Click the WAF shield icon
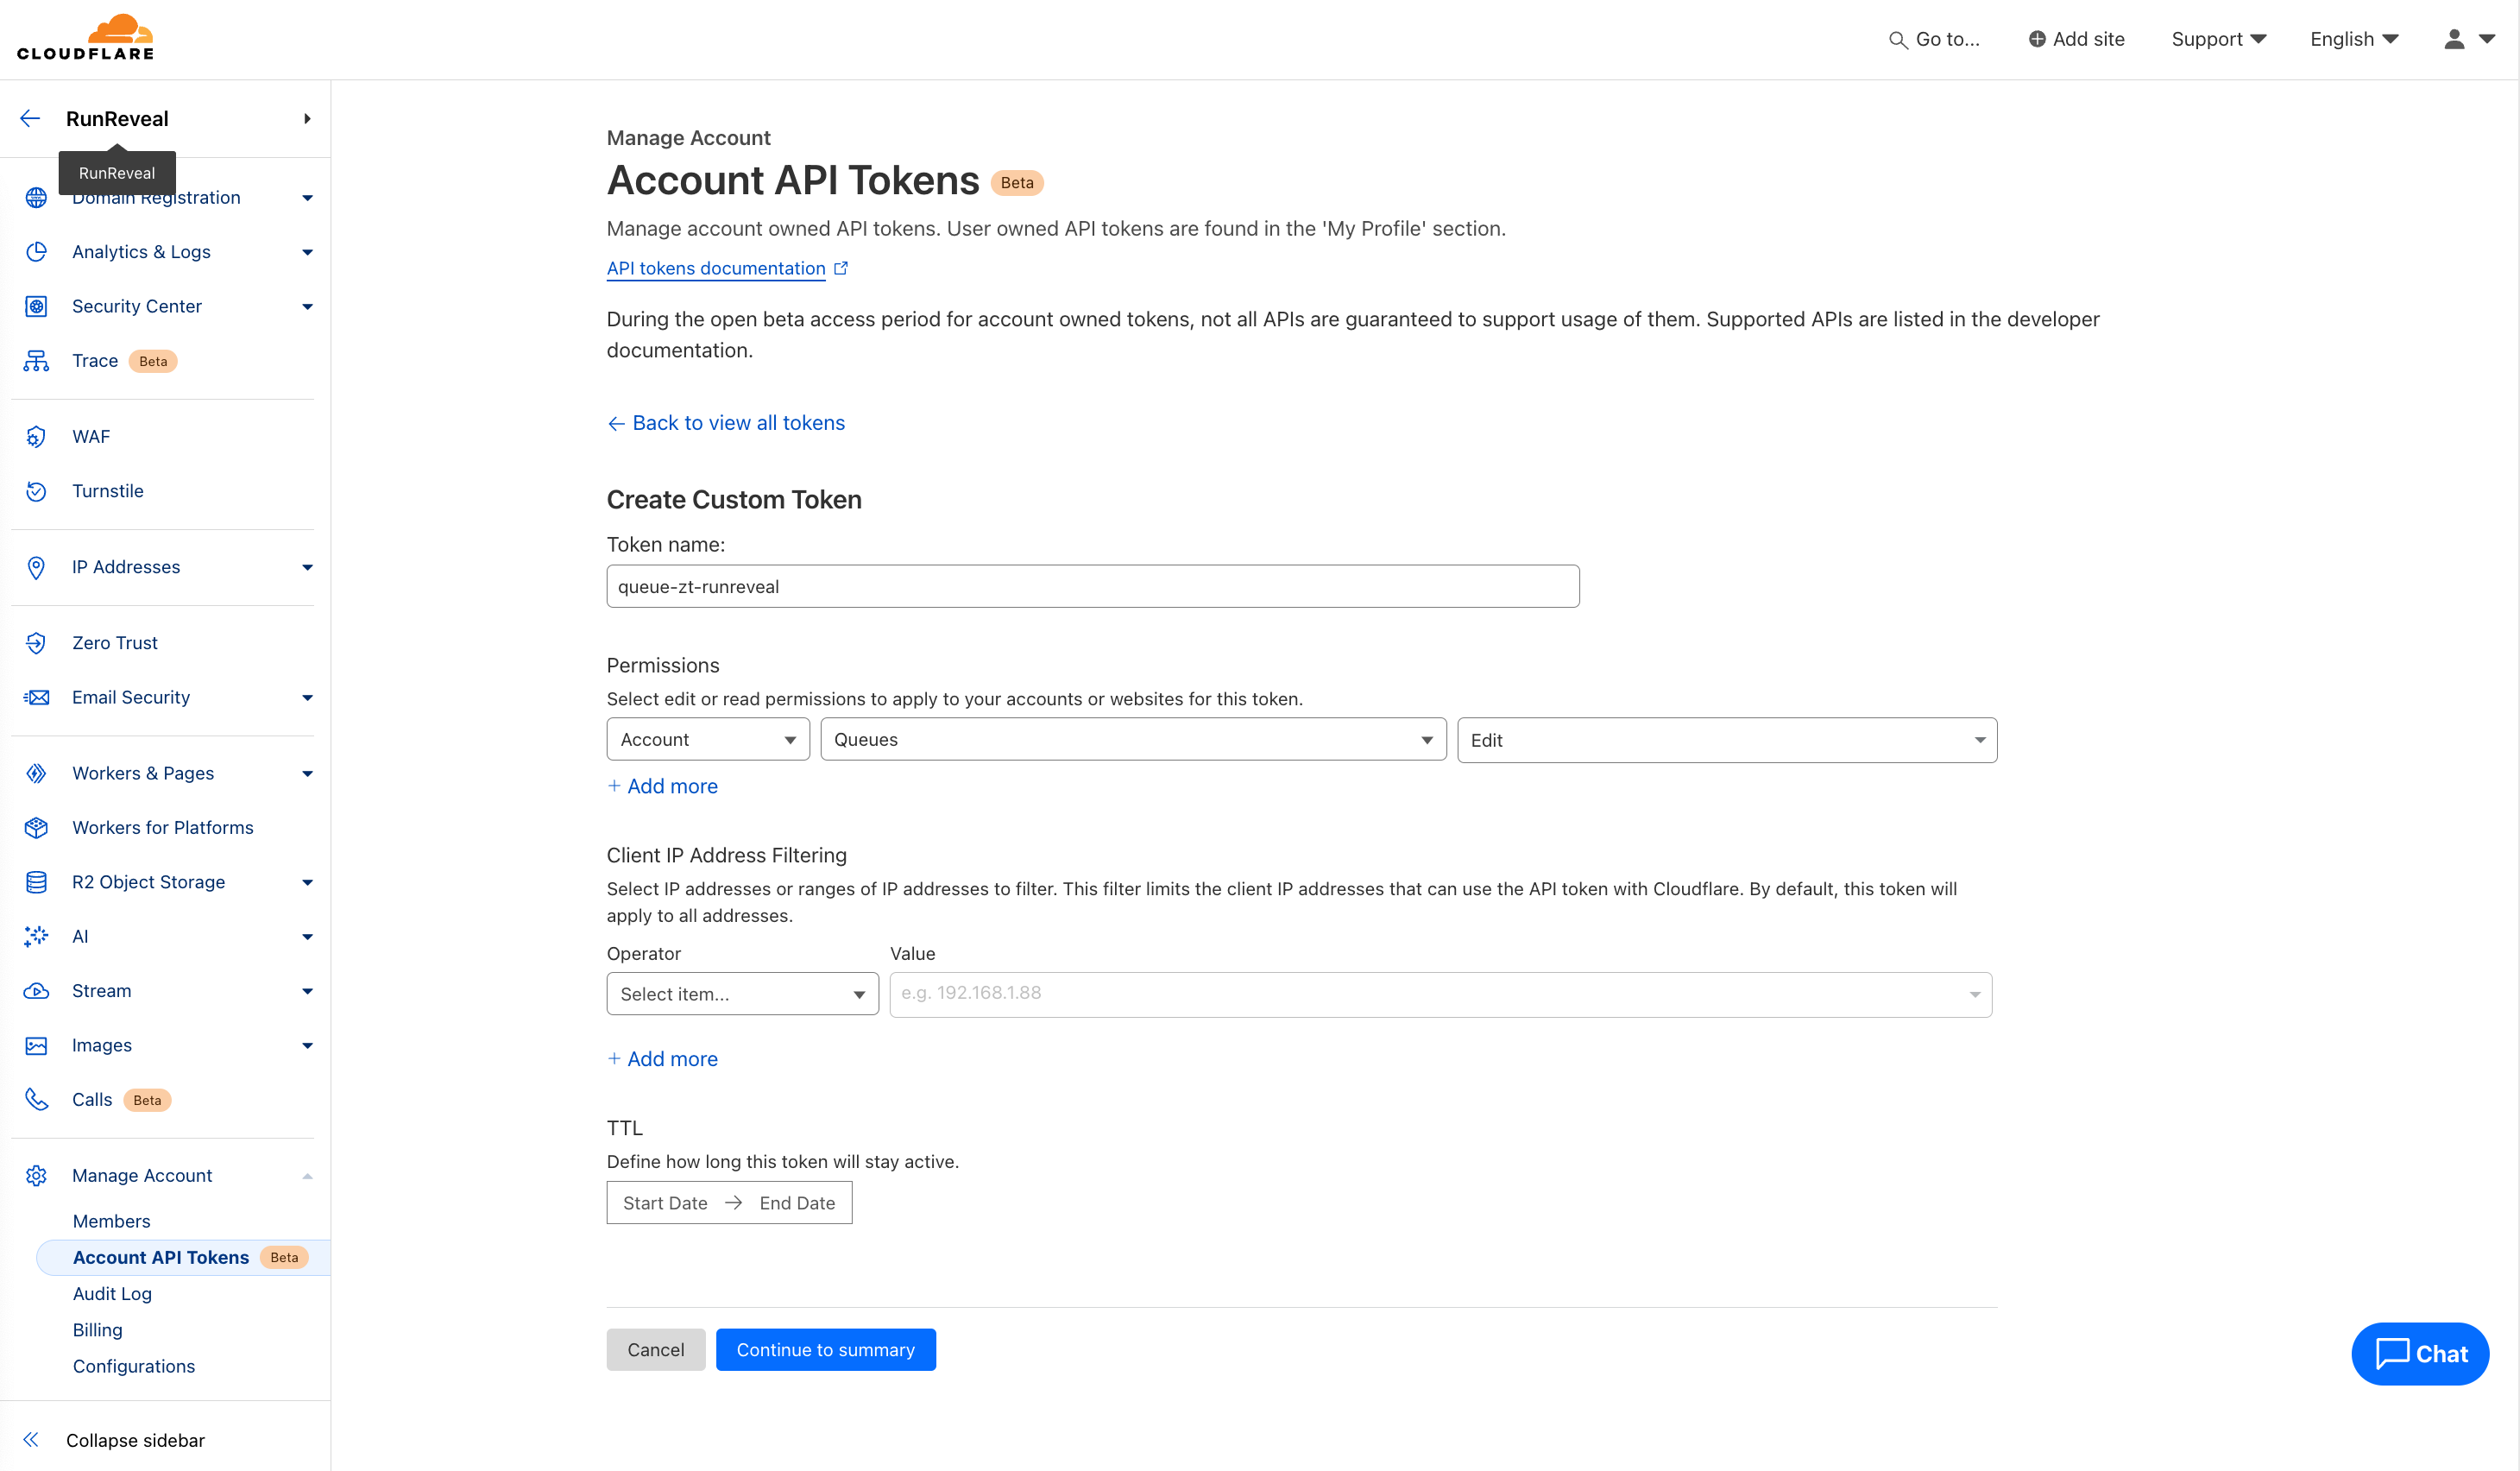 36,437
